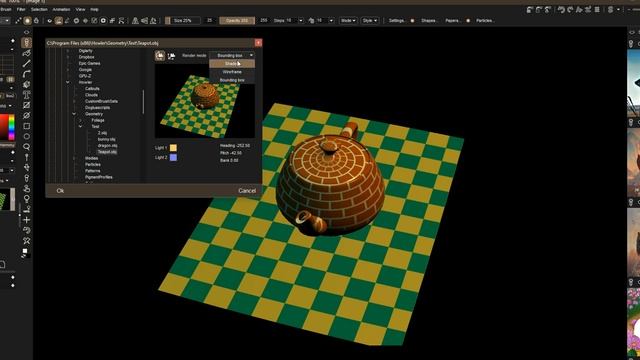640x360 pixels.
Task: Open the Settings.. toolbar button
Action: (x=396, y=20)
